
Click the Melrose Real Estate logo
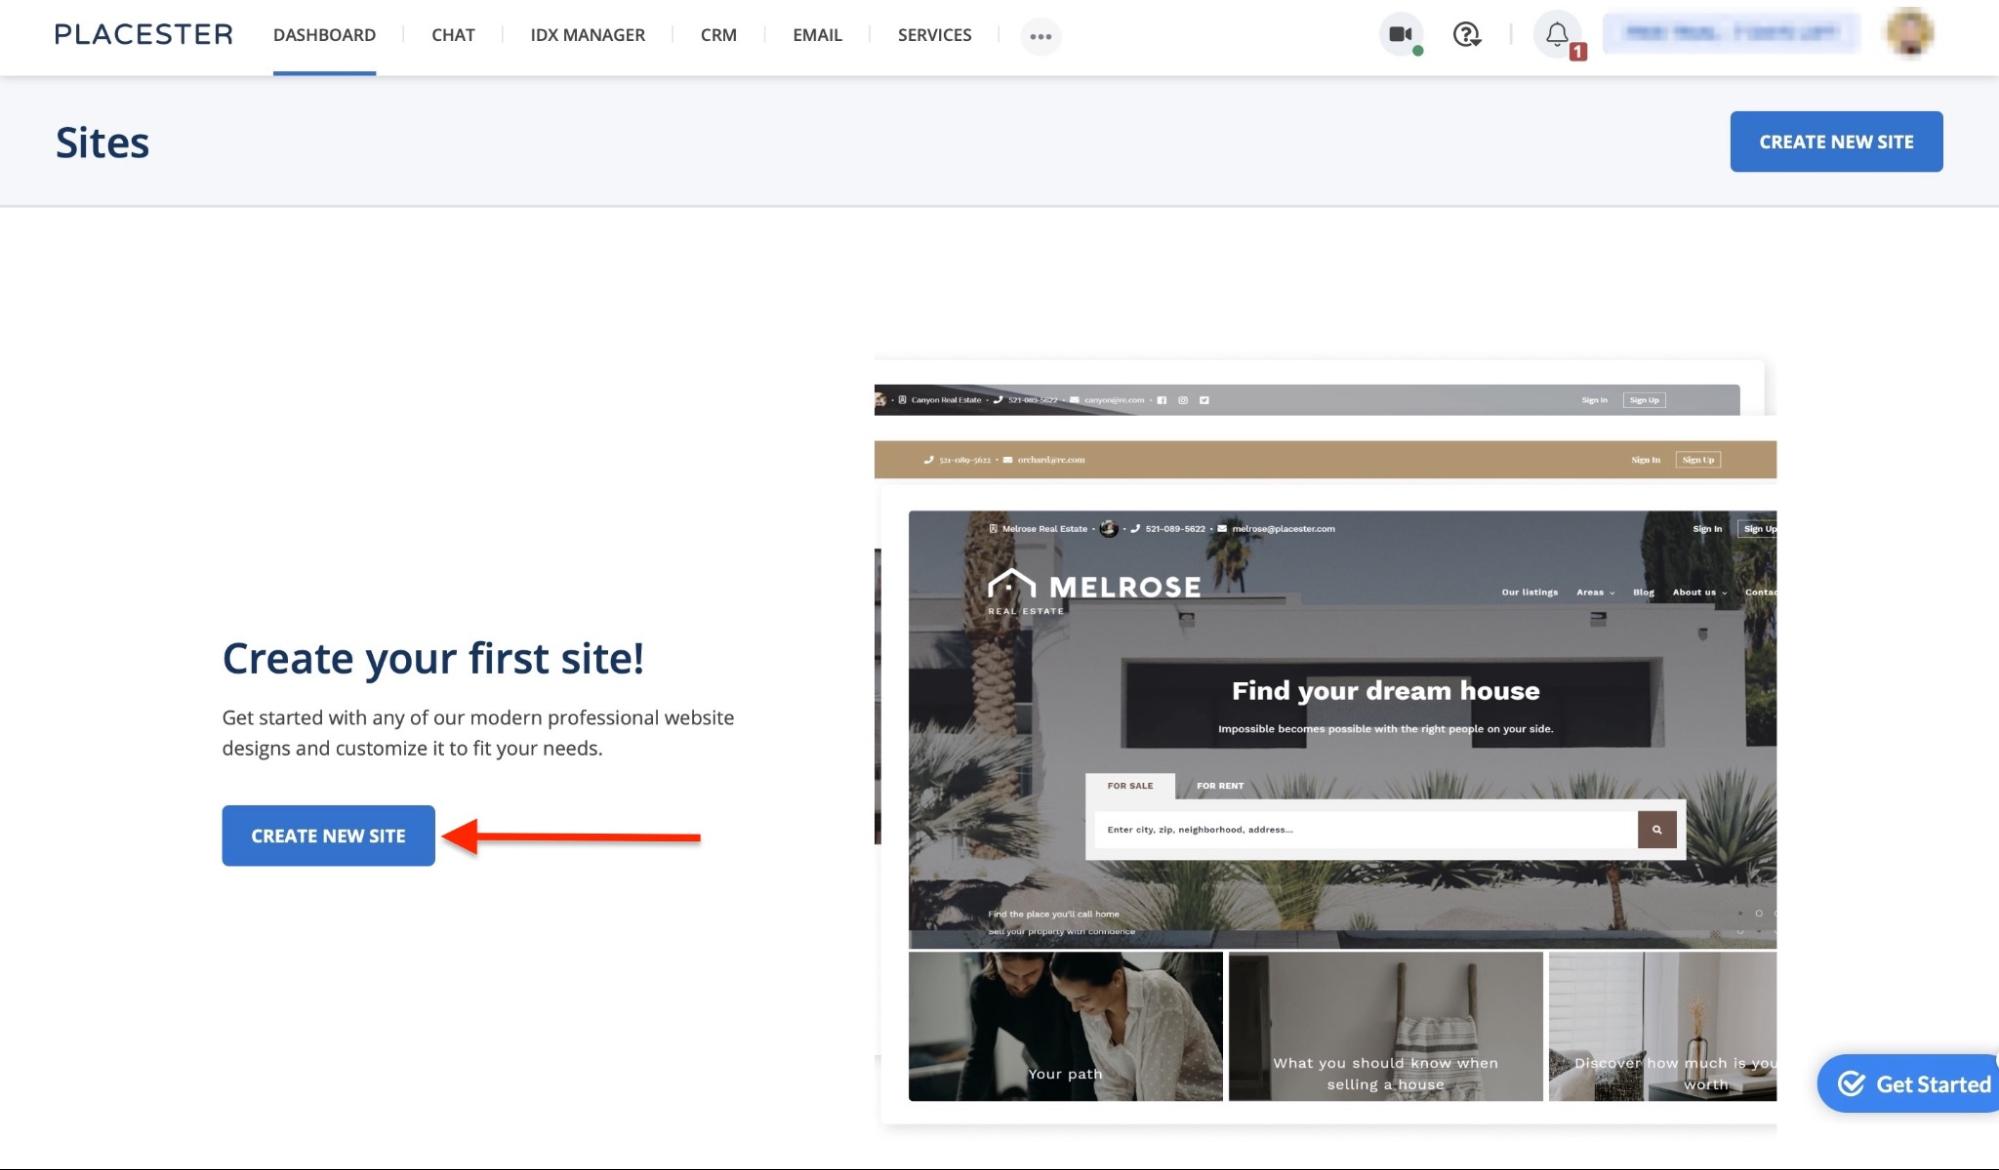[1096, 587]
